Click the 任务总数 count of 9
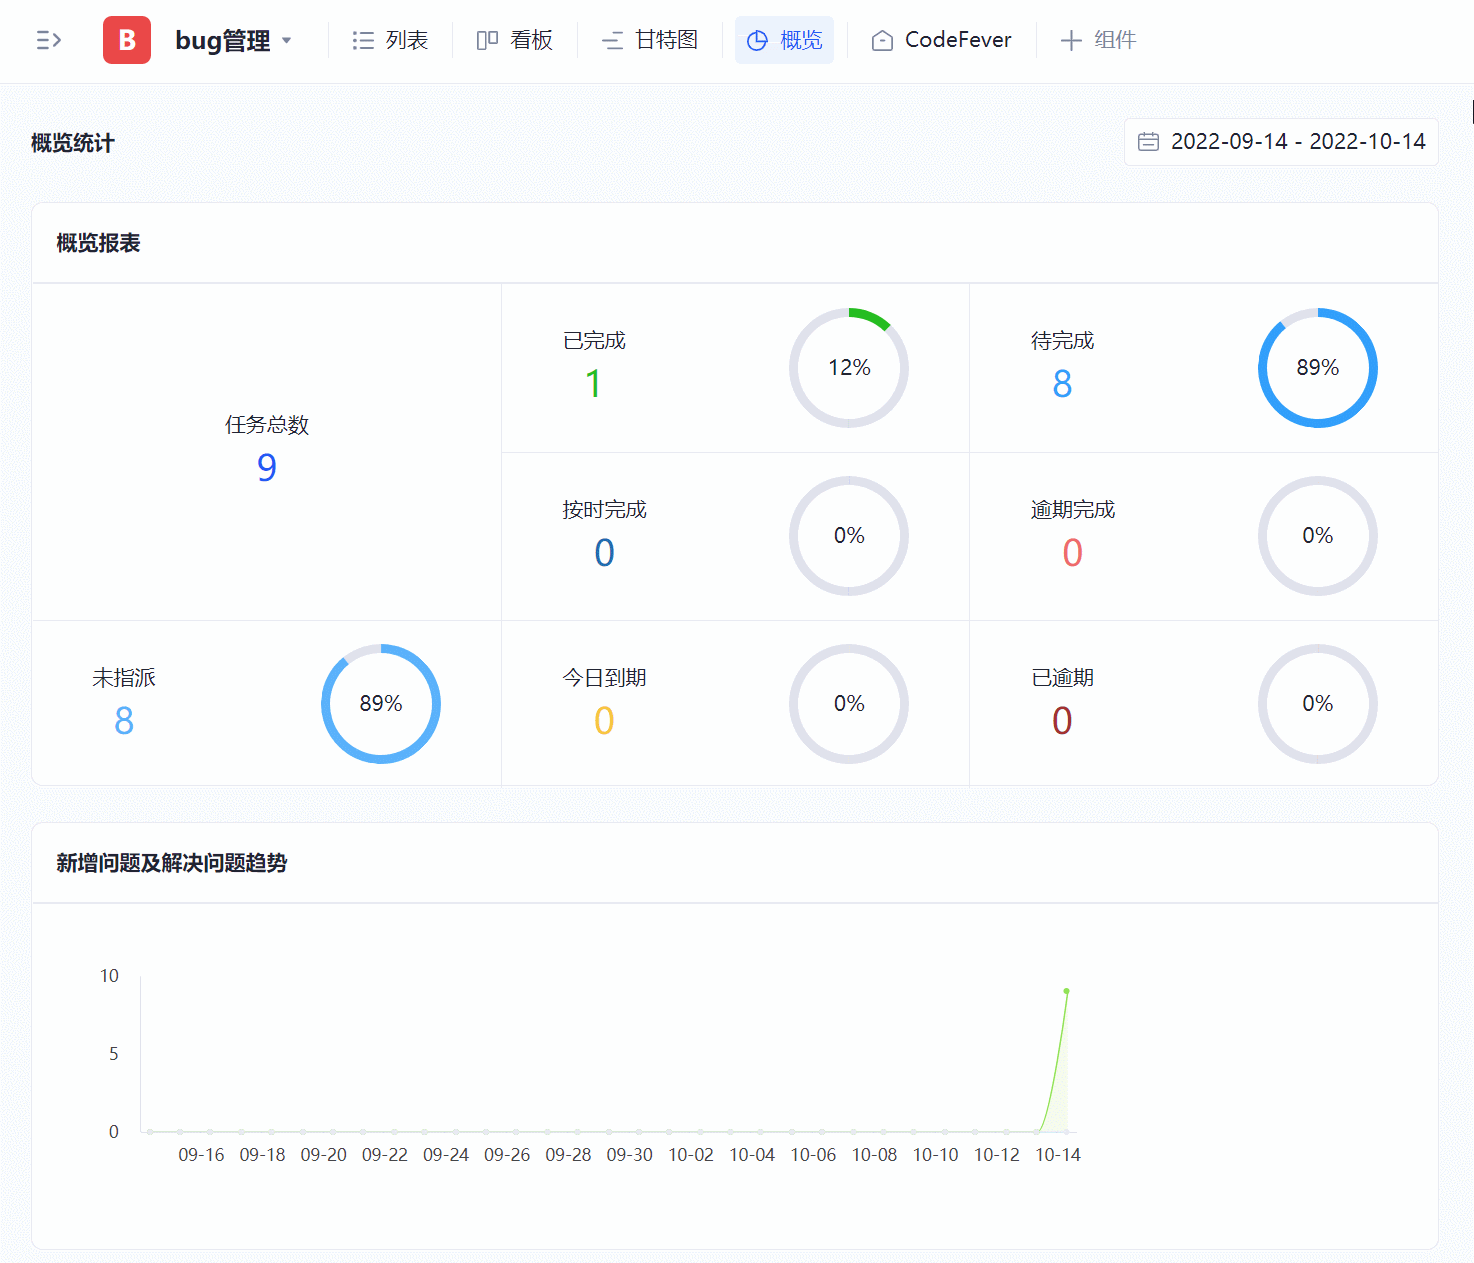The image size is (1474, 1263). [266, 468]
